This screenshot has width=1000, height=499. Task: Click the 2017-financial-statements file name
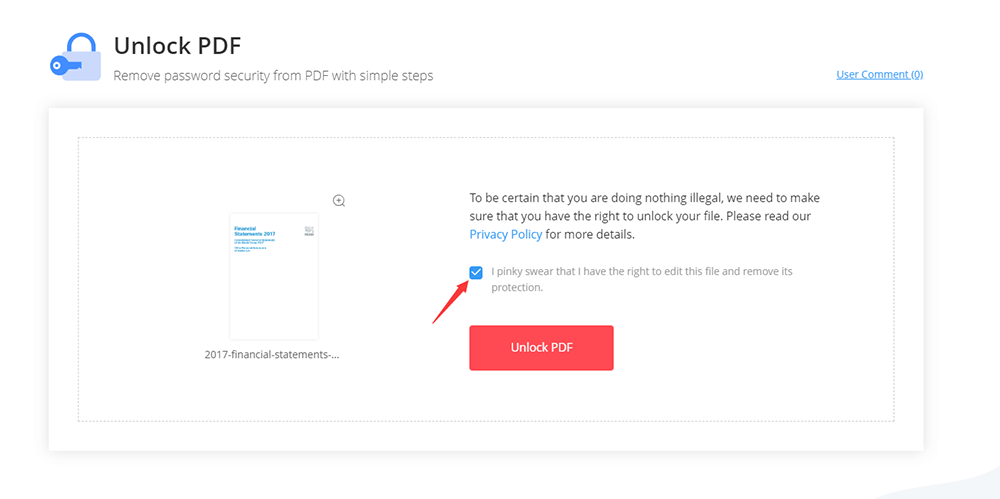272,354
